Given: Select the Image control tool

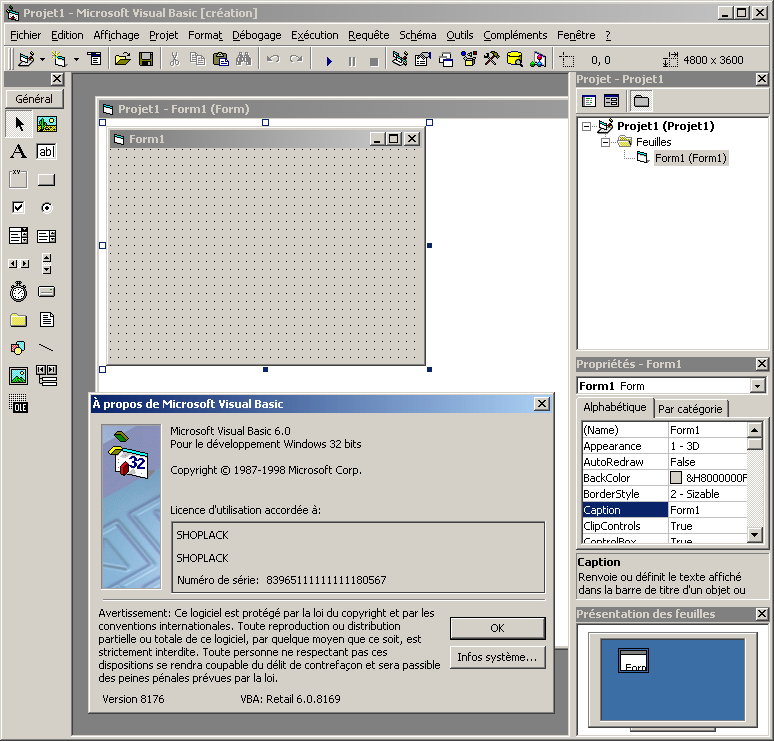Looking at the screenshot, I should point(19,376).
